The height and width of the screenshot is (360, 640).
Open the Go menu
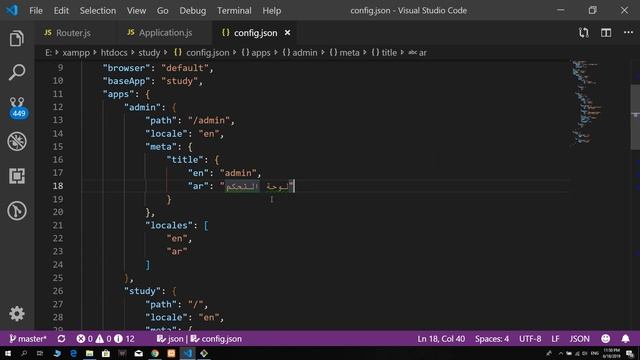pos(162,11)
